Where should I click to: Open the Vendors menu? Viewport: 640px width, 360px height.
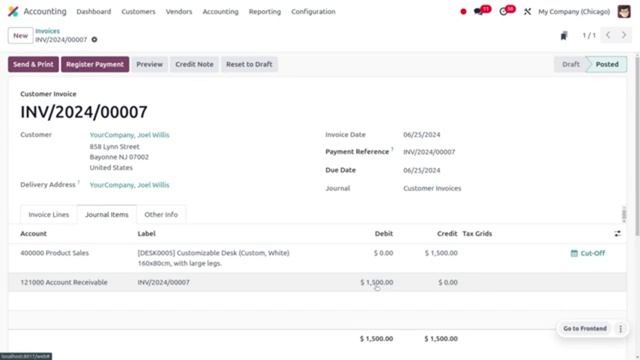179,12
